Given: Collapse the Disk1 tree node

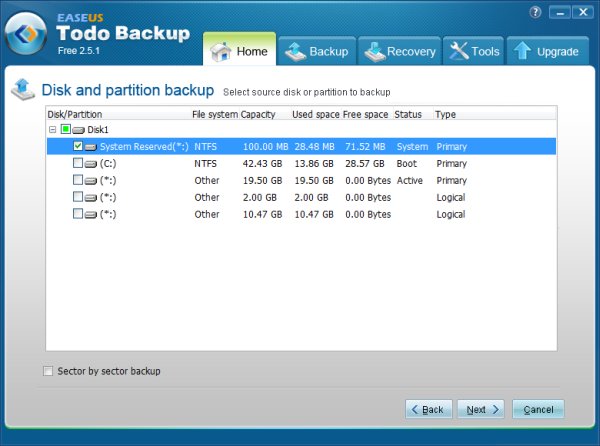Looking at the screenshot, I should coord(53,130).
